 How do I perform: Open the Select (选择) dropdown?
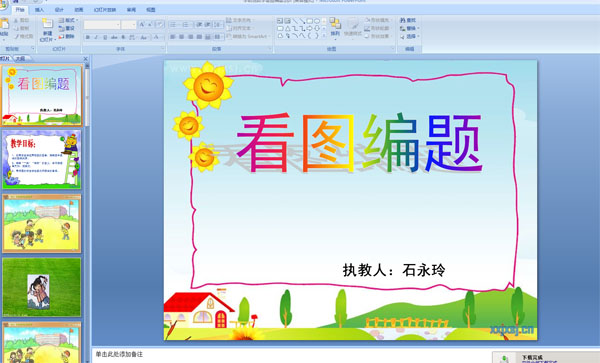coord(410,36)
